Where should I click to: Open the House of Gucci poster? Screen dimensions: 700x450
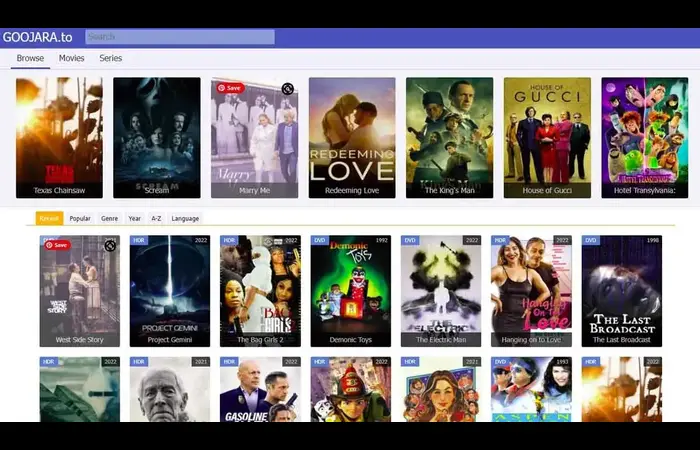pos(547,138)
